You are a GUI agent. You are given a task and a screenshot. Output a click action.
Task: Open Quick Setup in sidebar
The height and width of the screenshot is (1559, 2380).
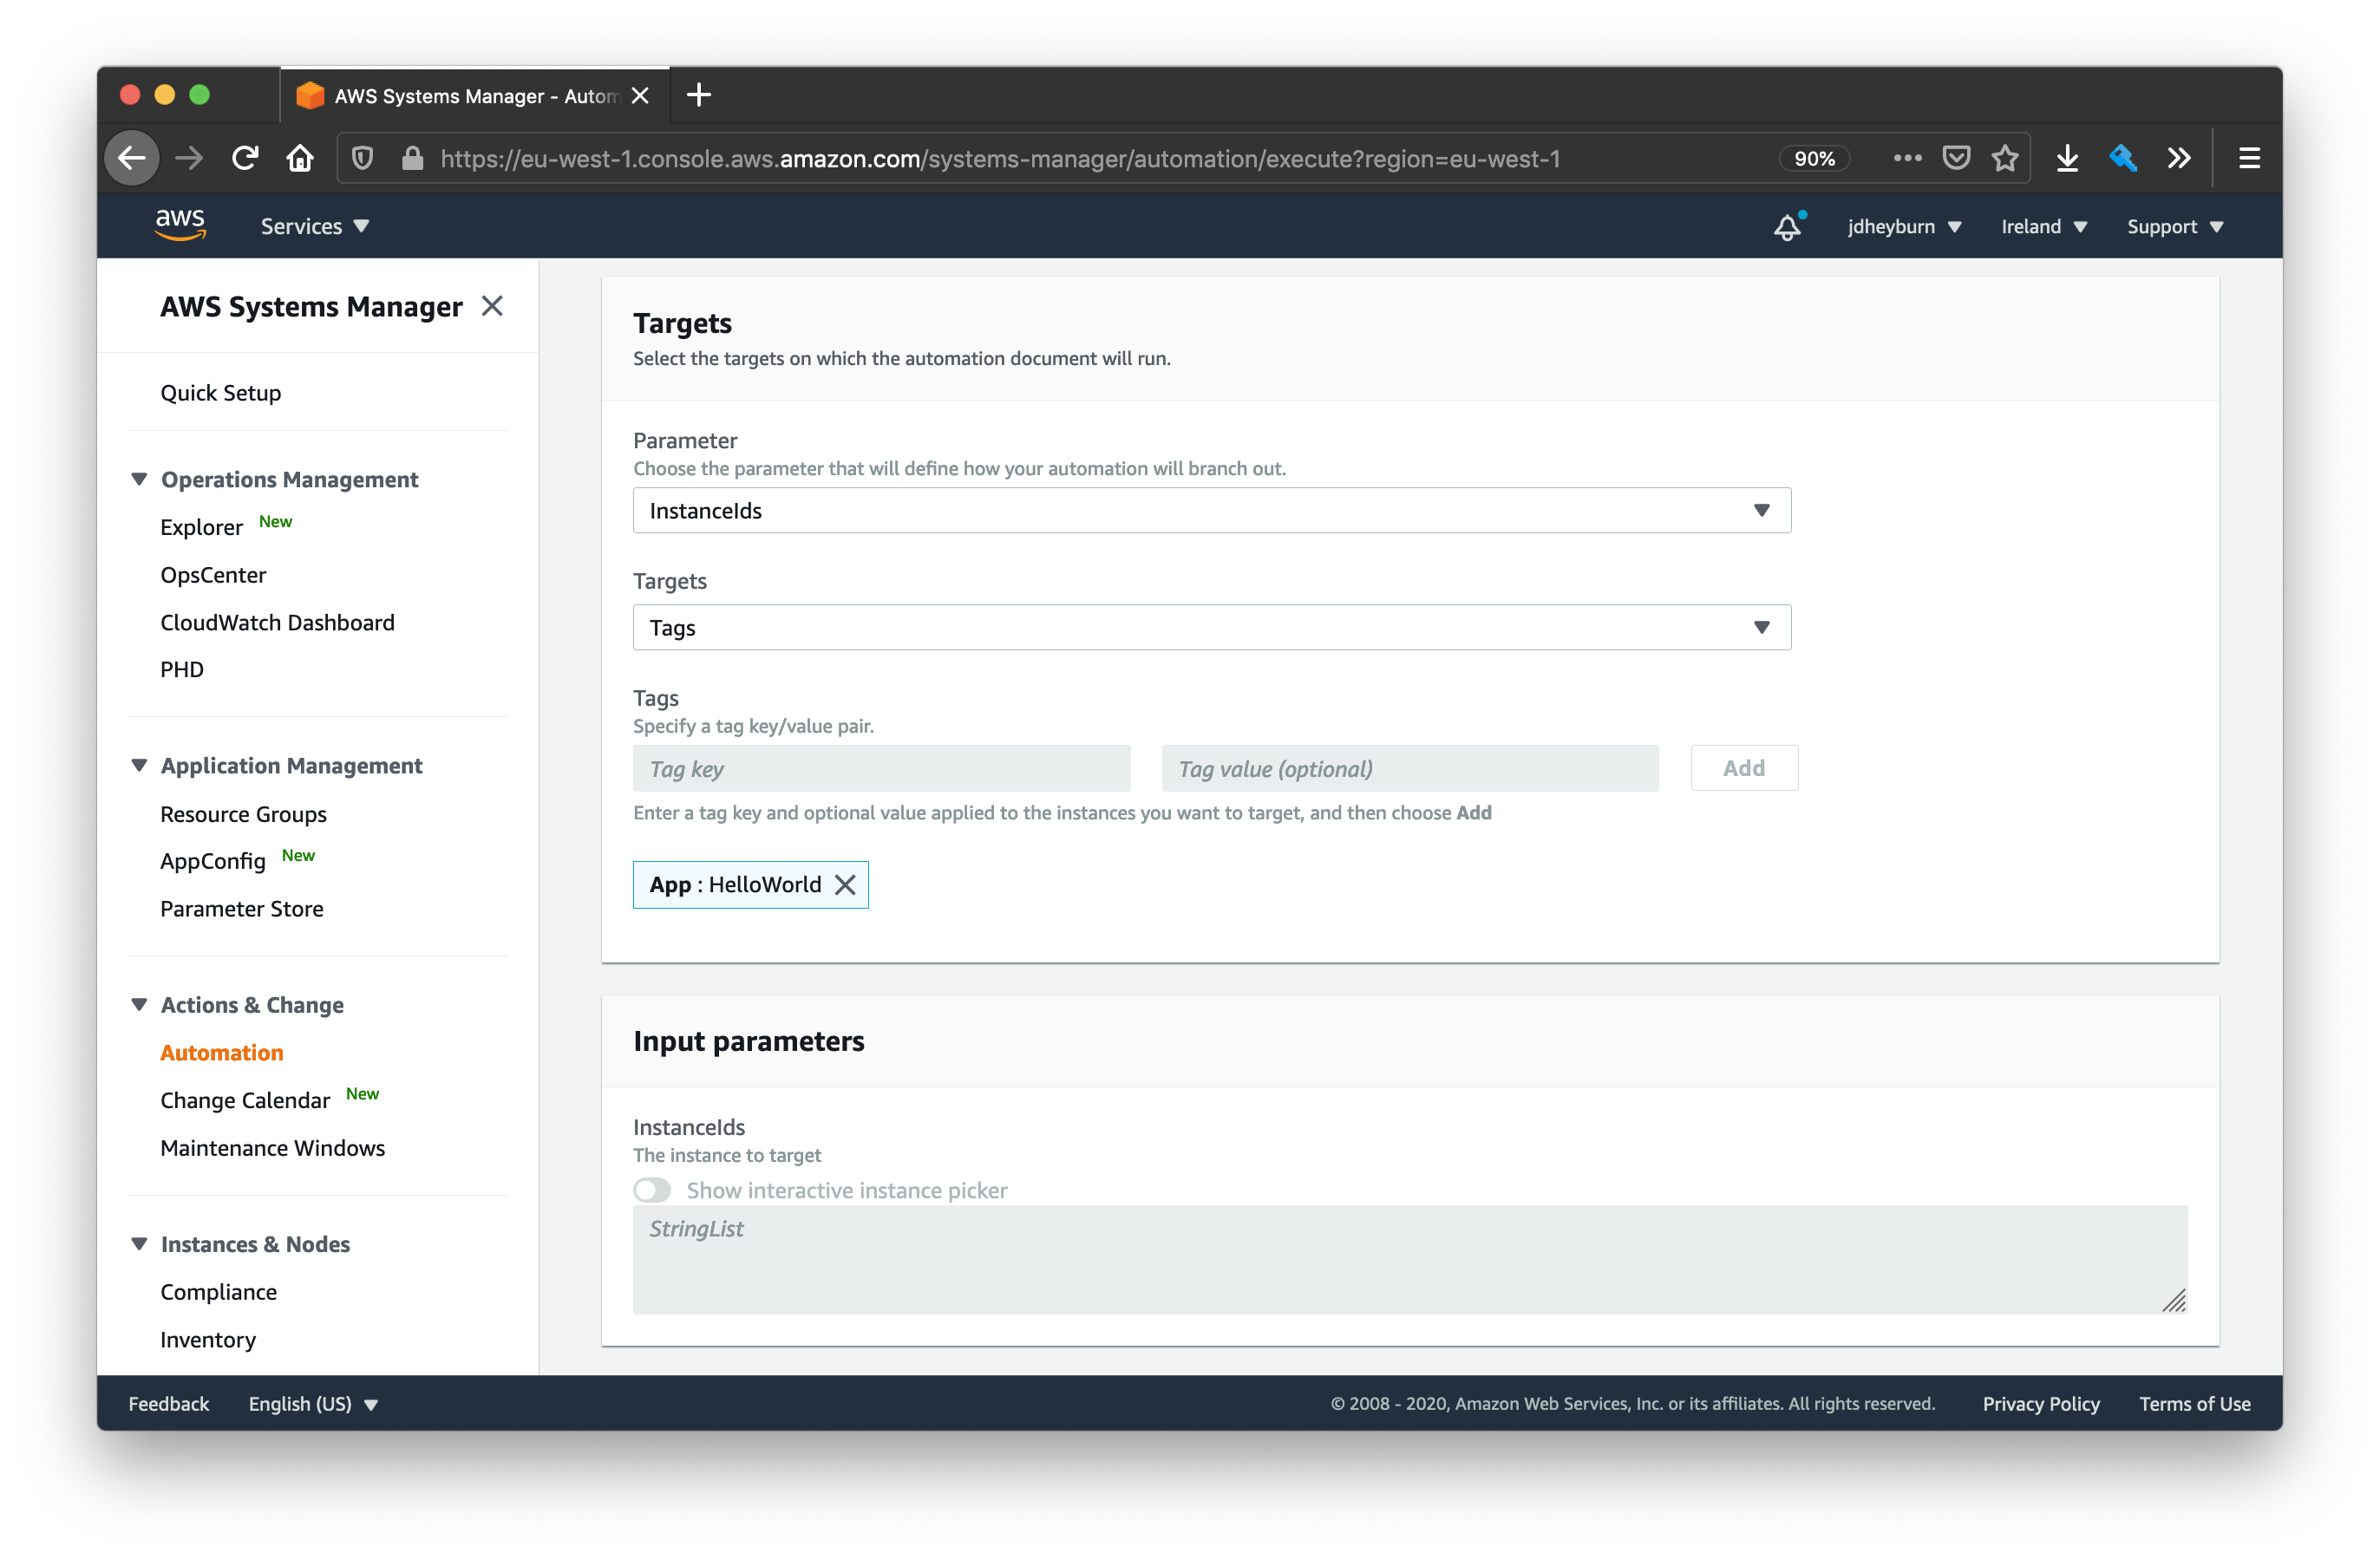coord(220,392)
